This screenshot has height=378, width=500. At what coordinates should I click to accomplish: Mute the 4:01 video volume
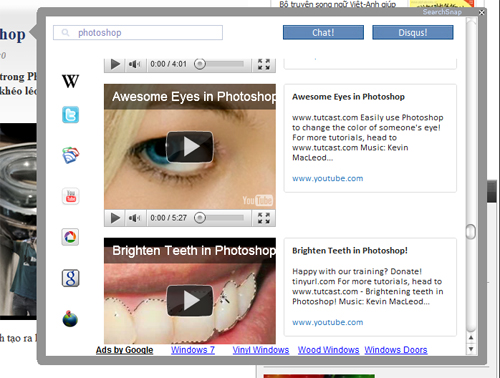pyautogui.click(x=135, y=64)
